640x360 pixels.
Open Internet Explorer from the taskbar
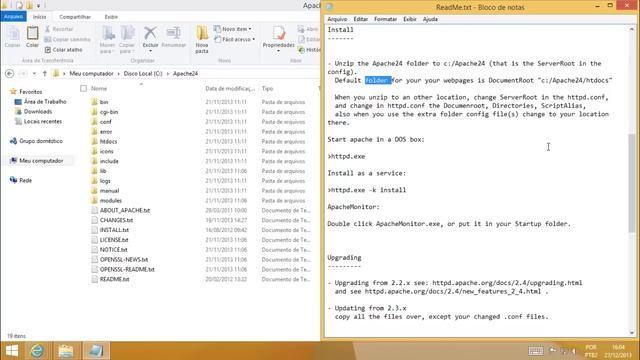37,351
